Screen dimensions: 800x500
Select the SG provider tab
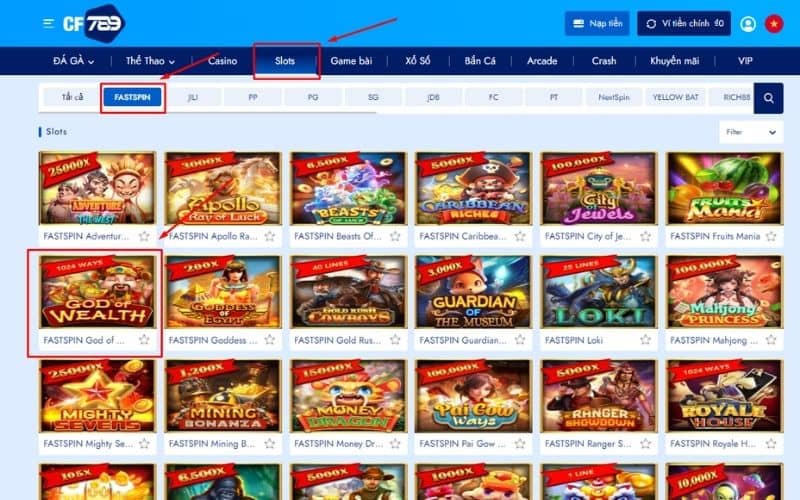pyautogui.click(x=373, y=97)
